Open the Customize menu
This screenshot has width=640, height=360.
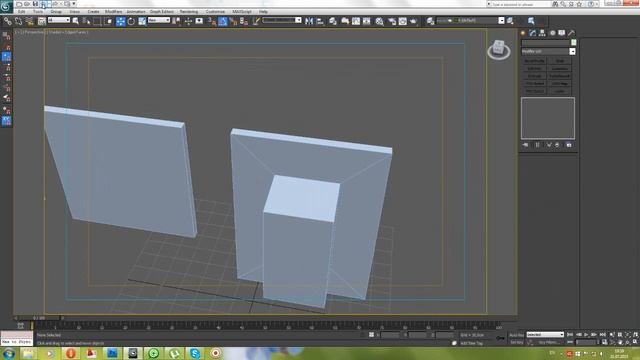point(216,12)
